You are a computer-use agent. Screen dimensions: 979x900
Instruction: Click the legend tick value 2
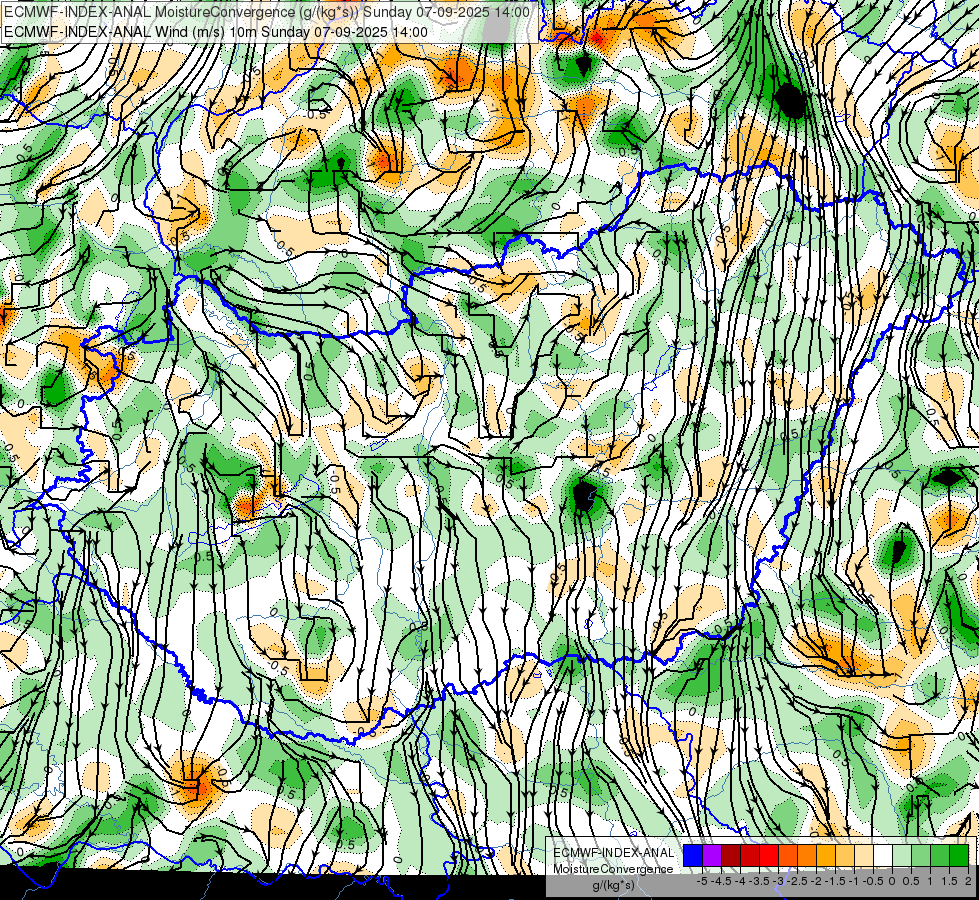coord(968,881)
